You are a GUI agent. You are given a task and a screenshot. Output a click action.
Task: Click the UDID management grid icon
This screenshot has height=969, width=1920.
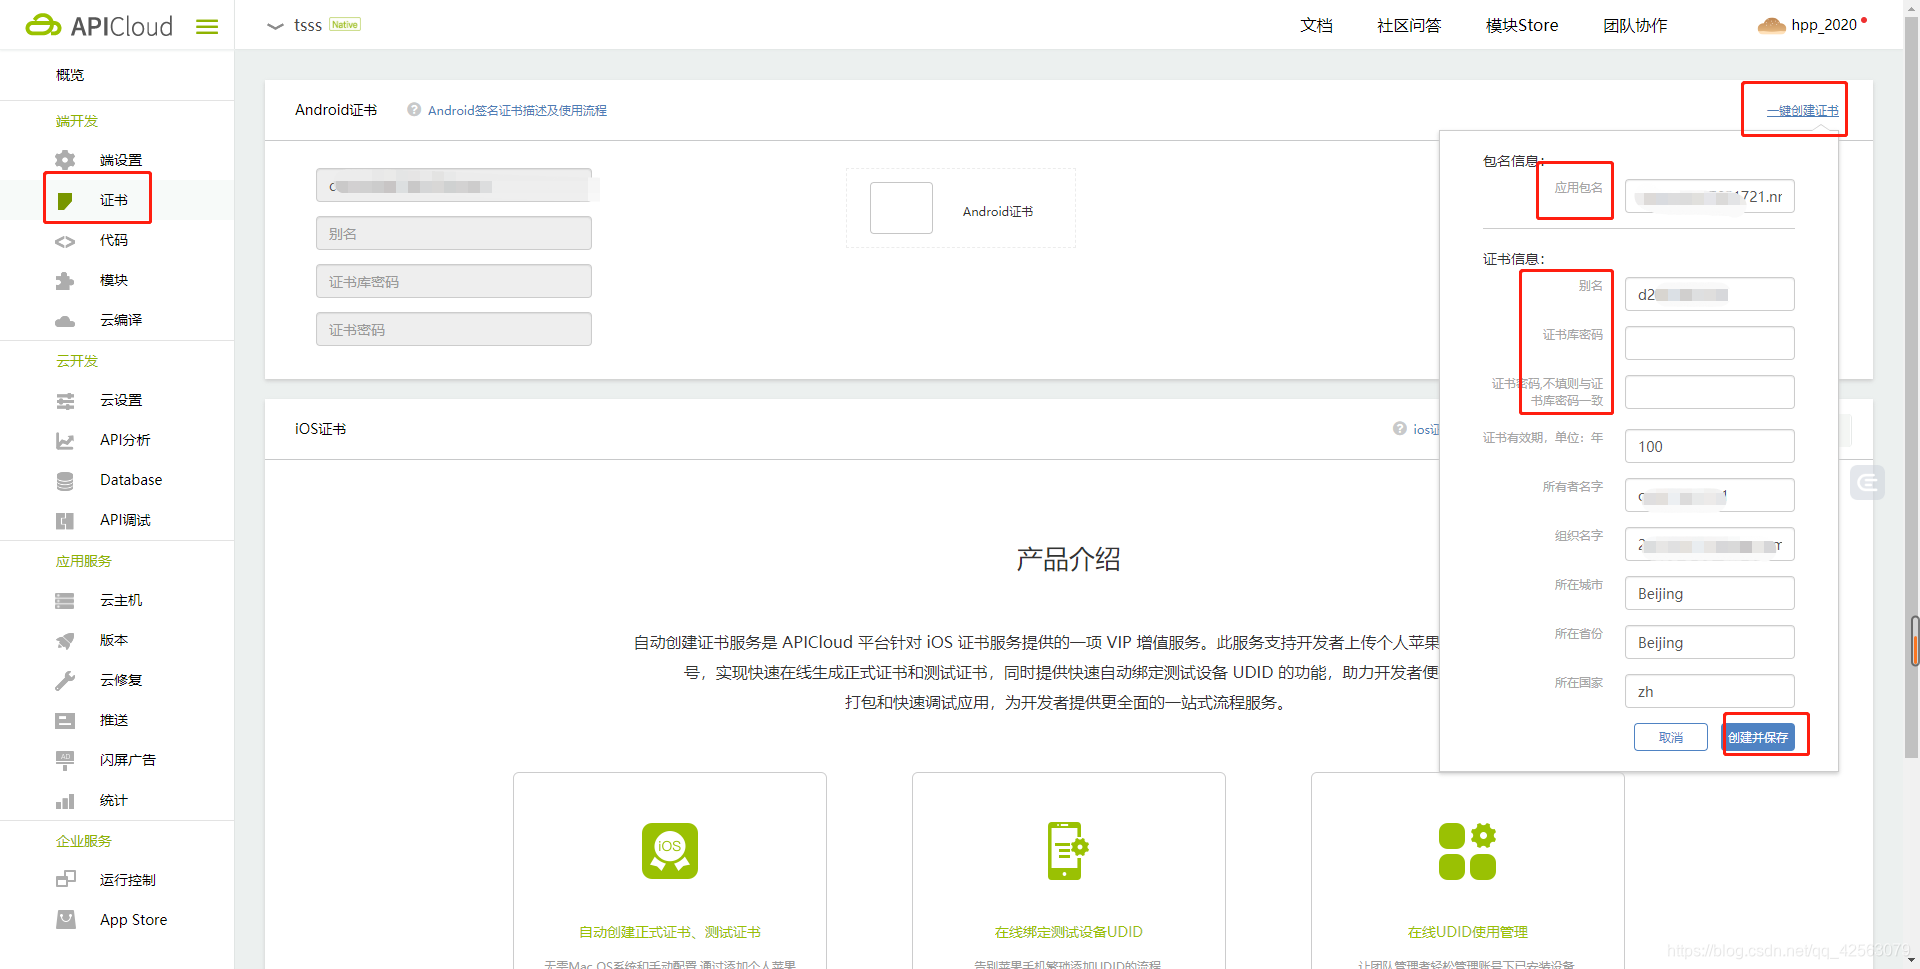(1467, 851)
